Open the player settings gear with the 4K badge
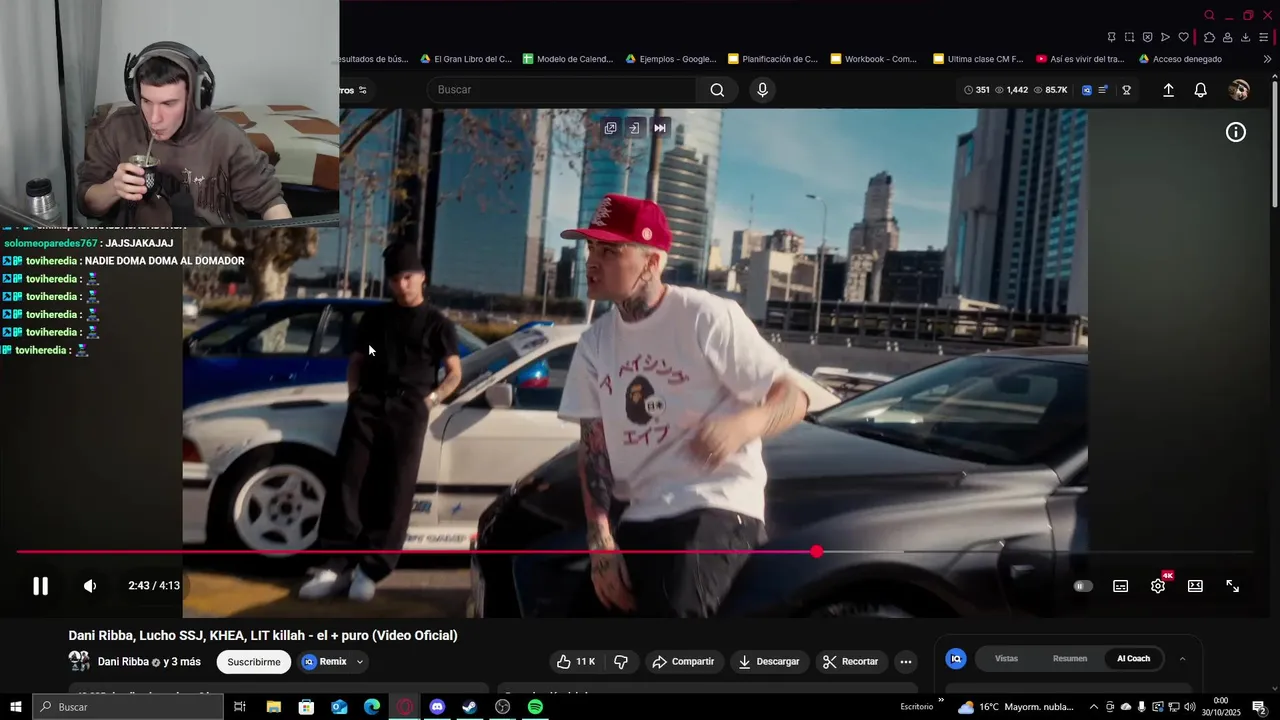 pos(1158,586)
